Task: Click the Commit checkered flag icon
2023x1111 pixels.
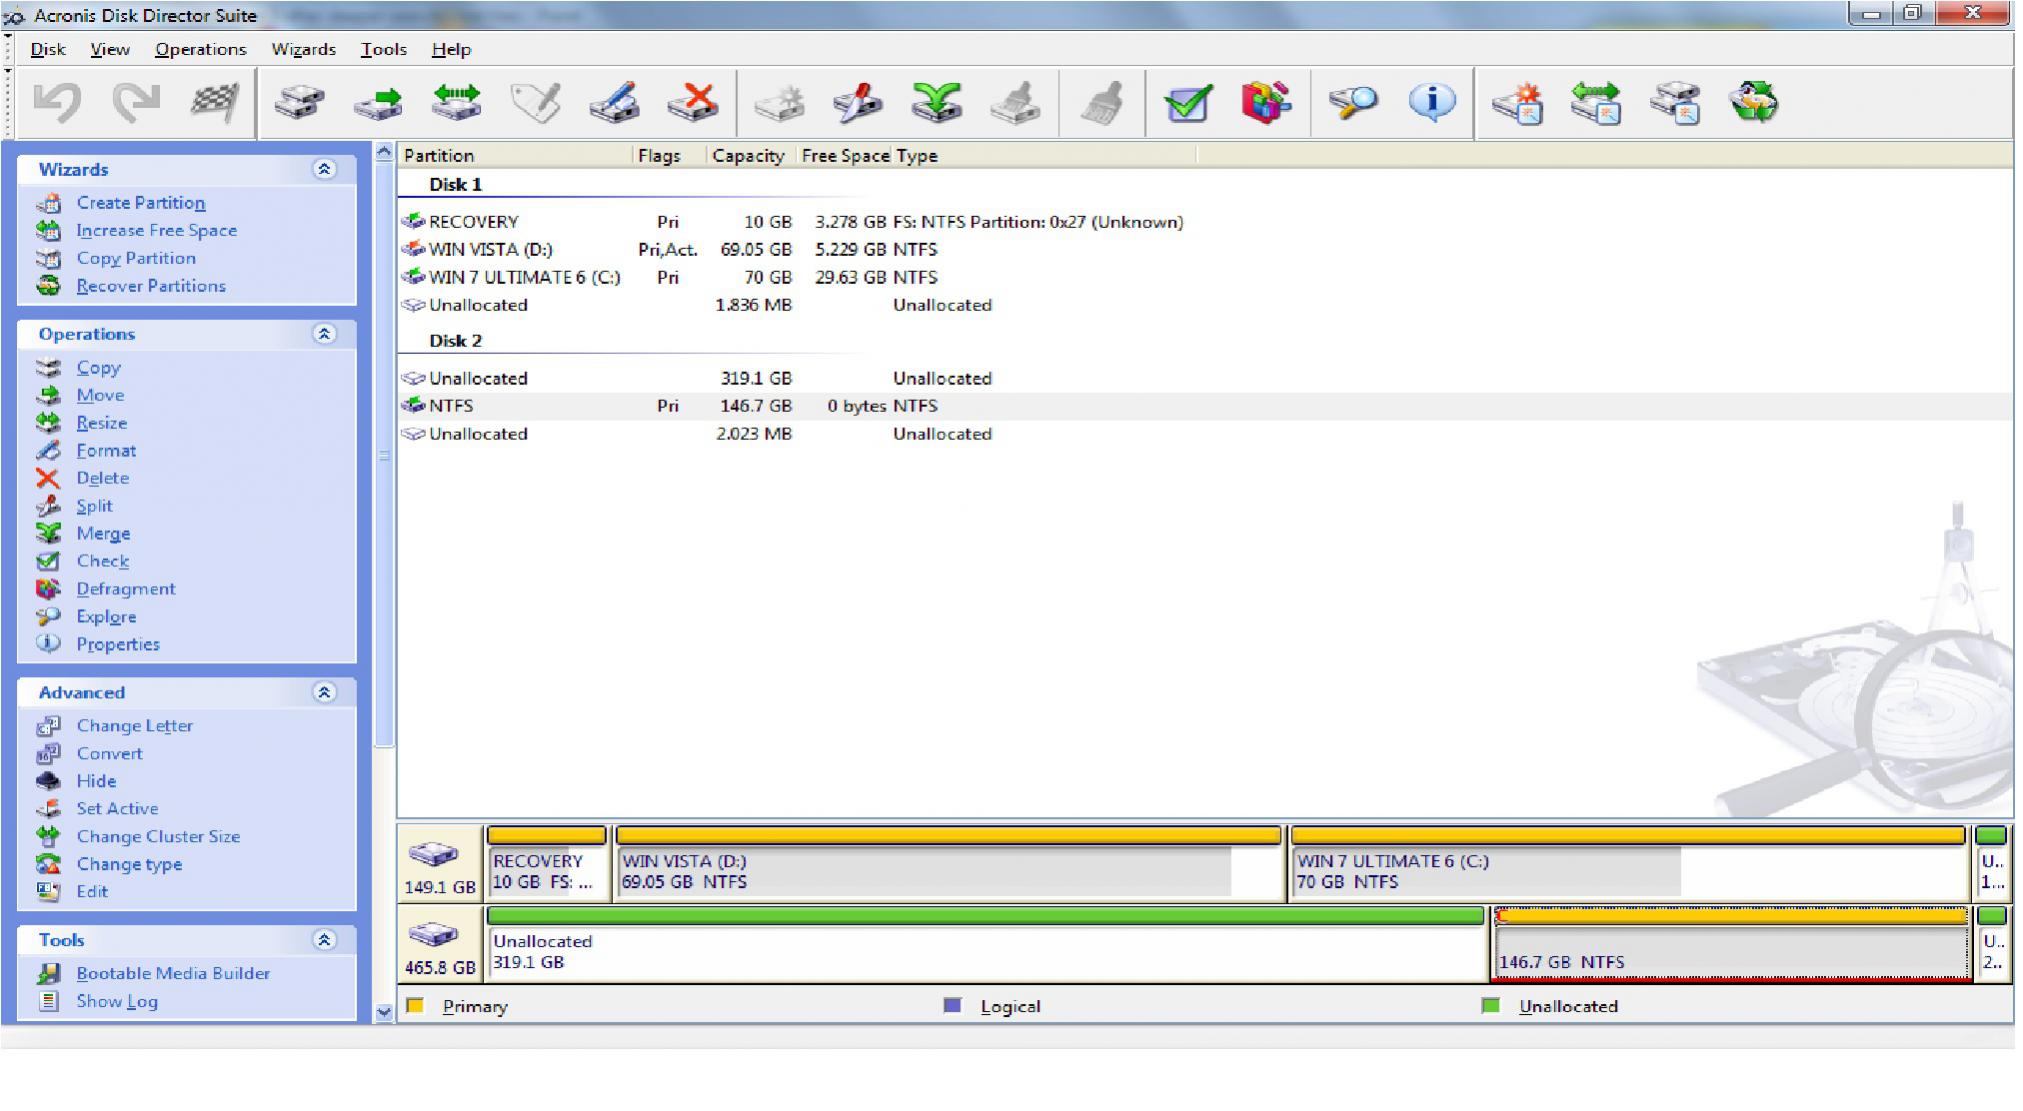Action: [x=214, y=102]
